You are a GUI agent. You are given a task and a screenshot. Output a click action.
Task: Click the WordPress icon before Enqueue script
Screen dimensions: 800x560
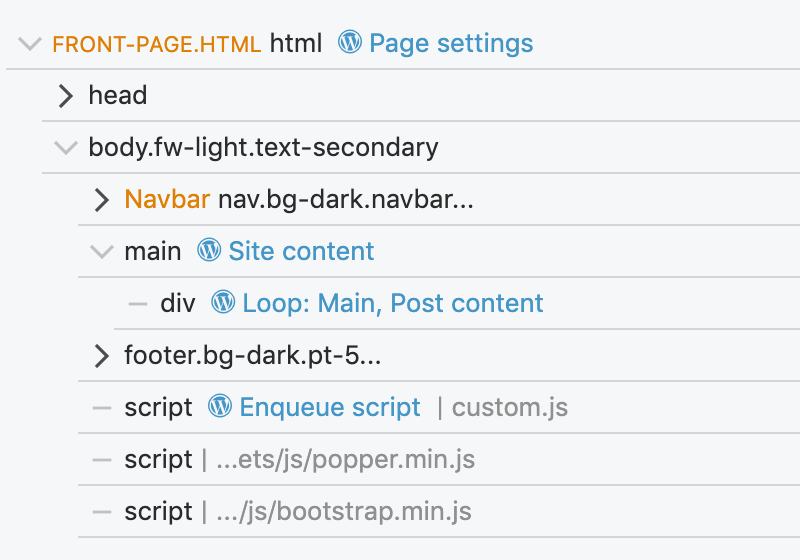[x=220, y=405]
